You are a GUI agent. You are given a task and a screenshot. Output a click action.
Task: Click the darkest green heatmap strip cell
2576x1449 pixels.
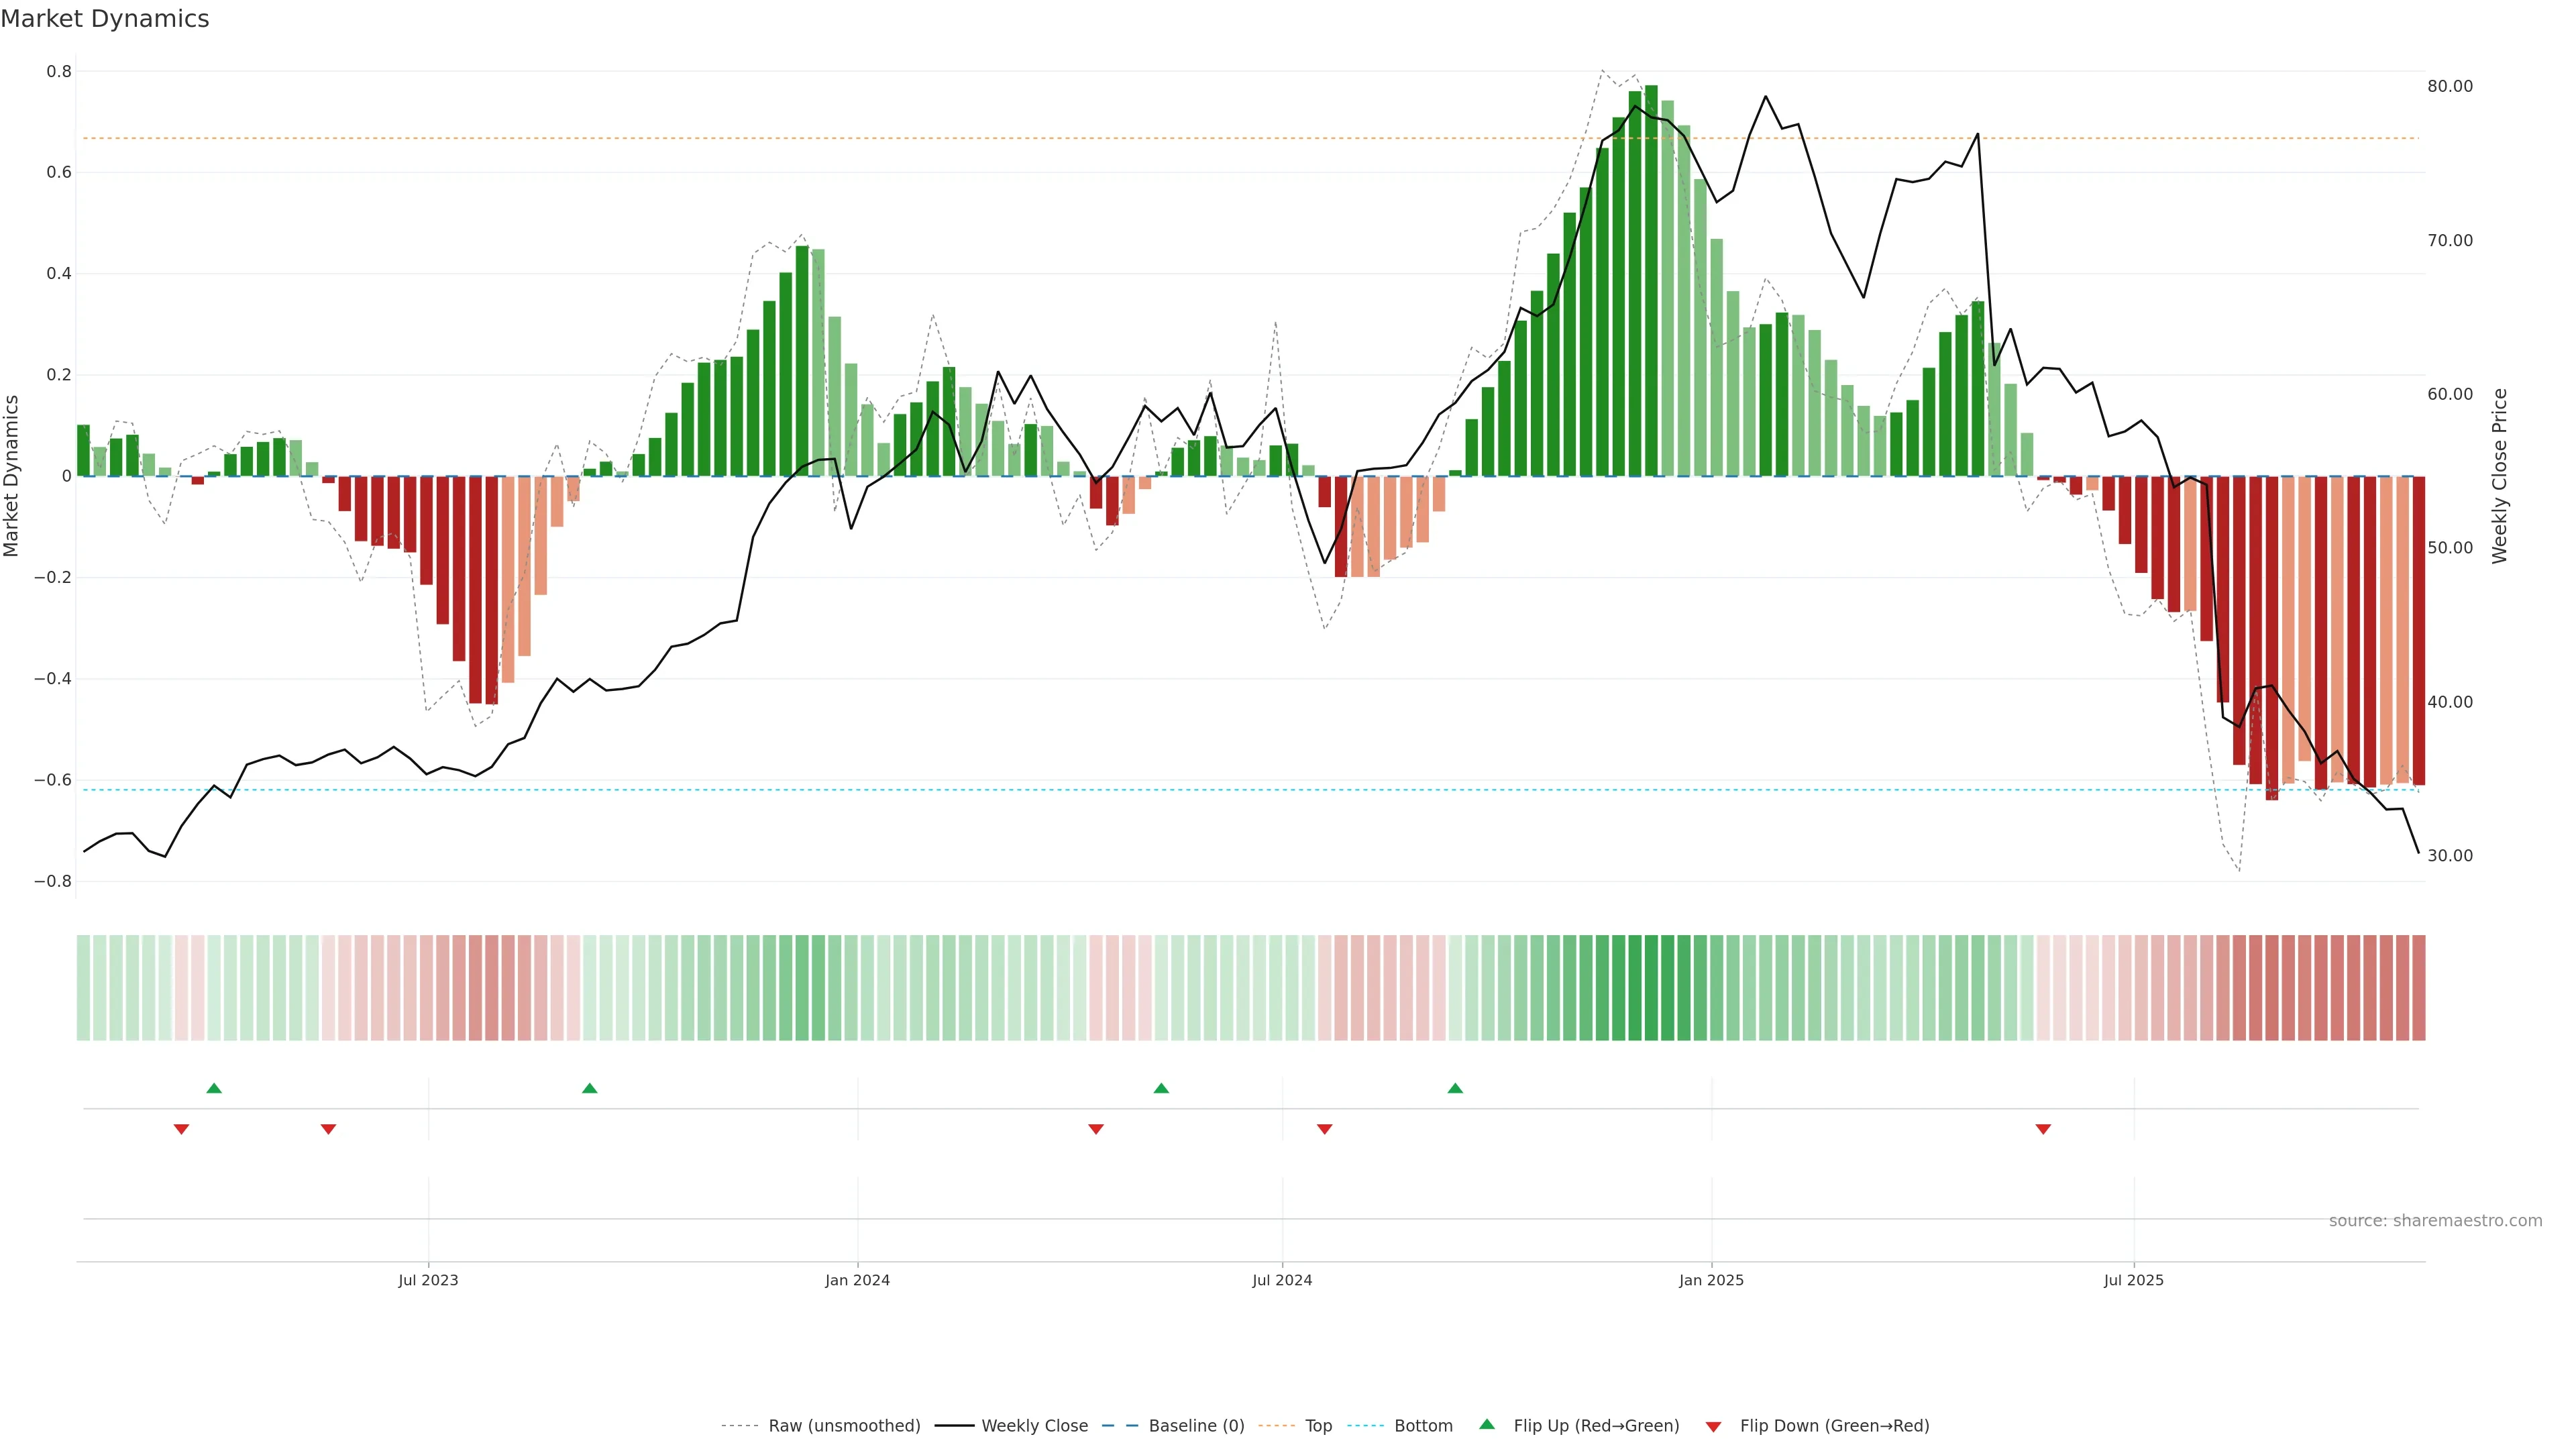tap(1651, 987)
